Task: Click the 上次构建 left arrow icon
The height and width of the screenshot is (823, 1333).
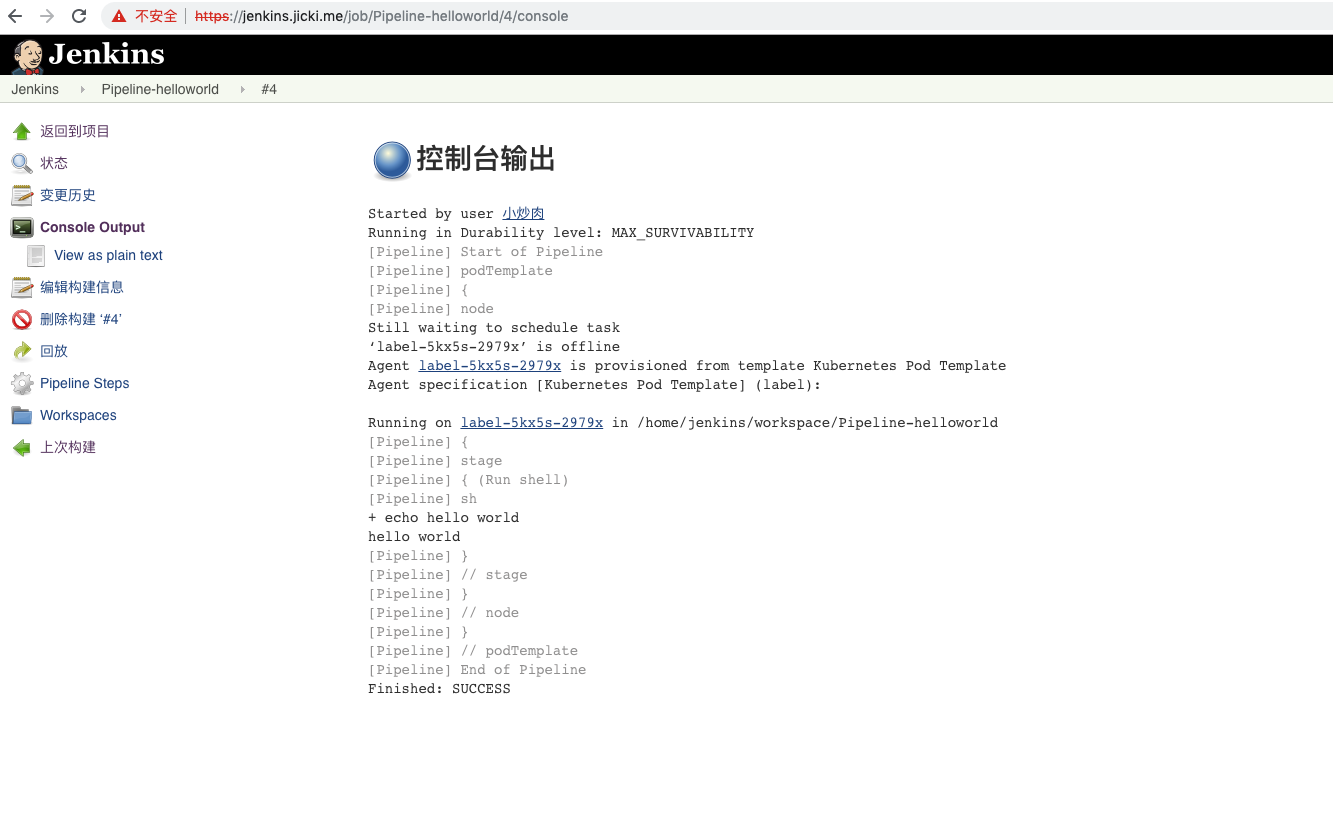Action: click(21, 447)
